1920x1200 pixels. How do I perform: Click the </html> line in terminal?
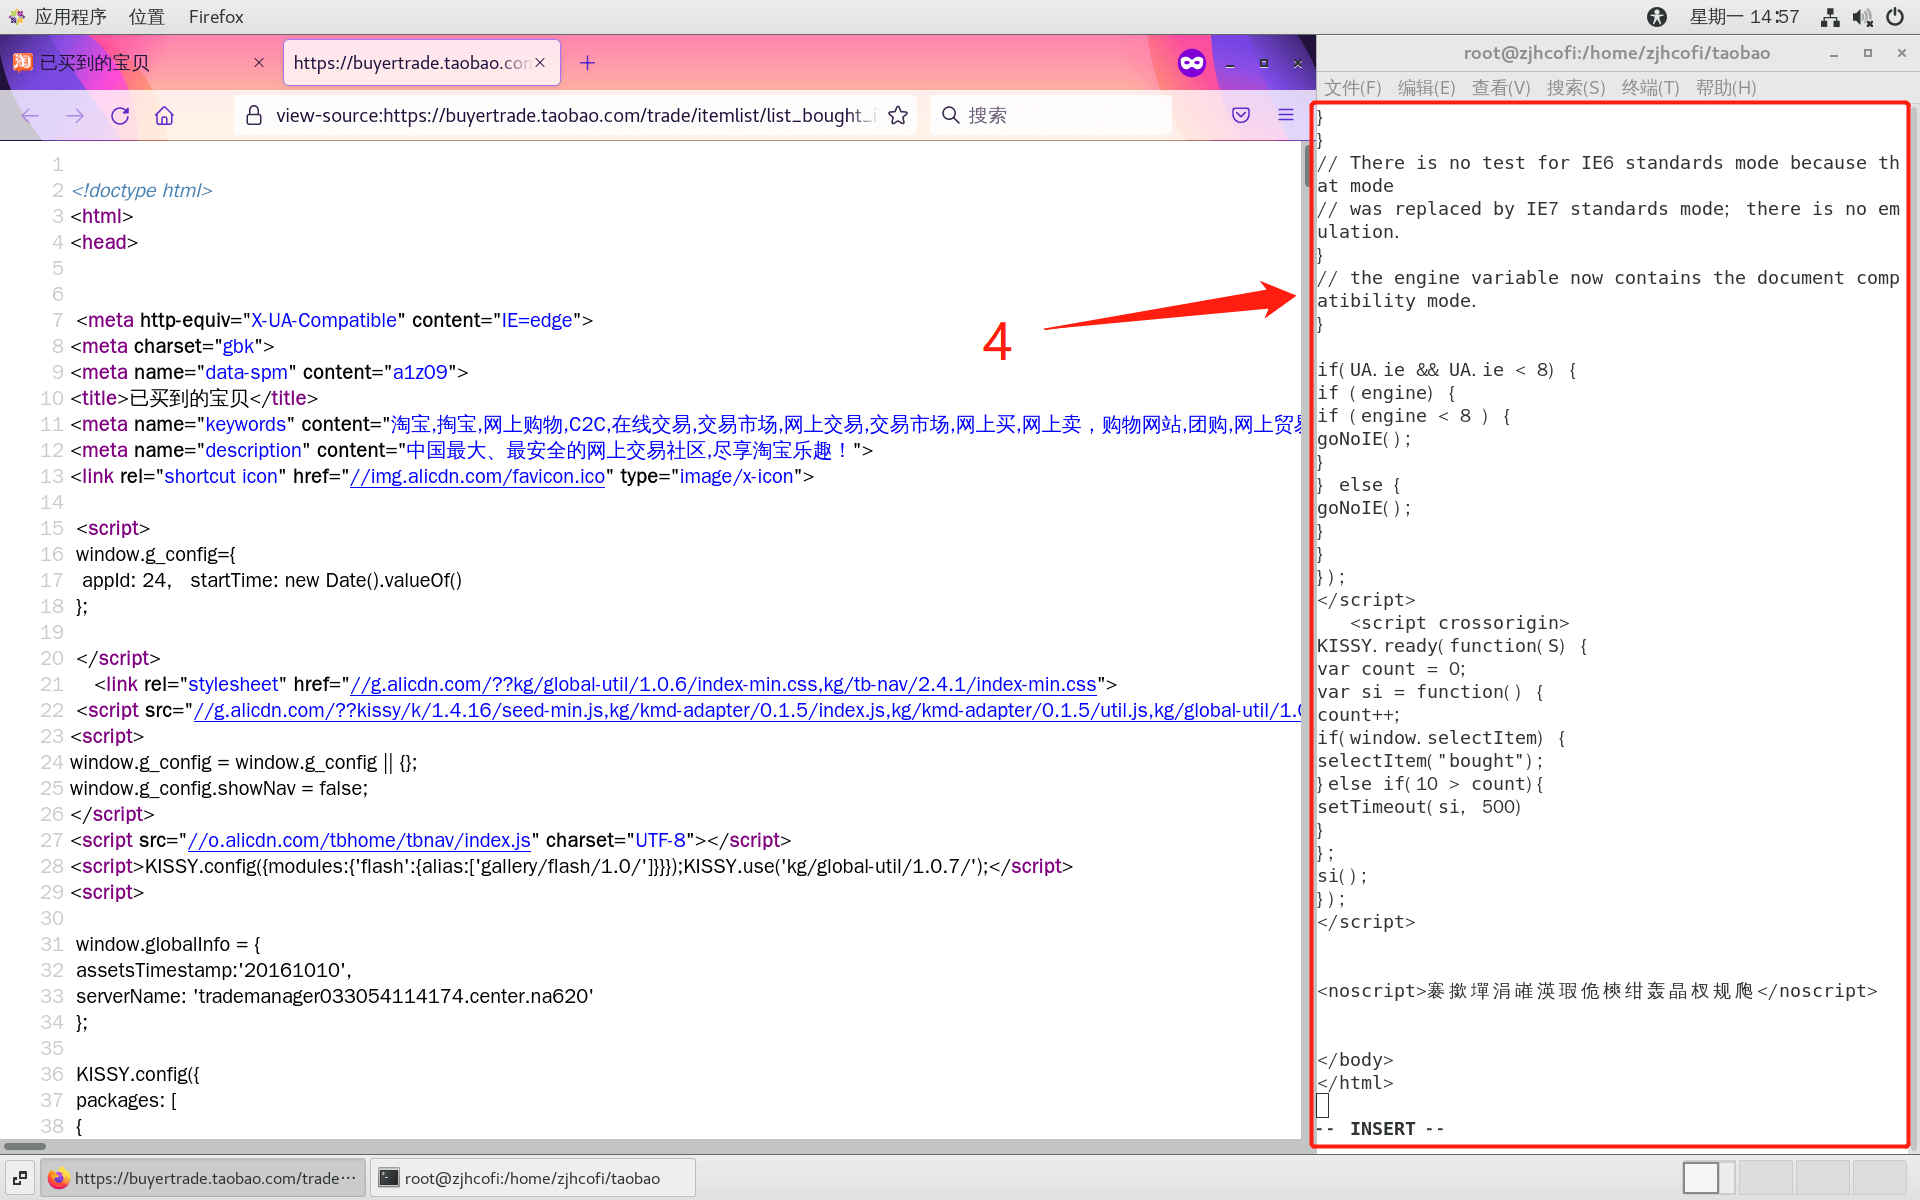(1355, 1083)
